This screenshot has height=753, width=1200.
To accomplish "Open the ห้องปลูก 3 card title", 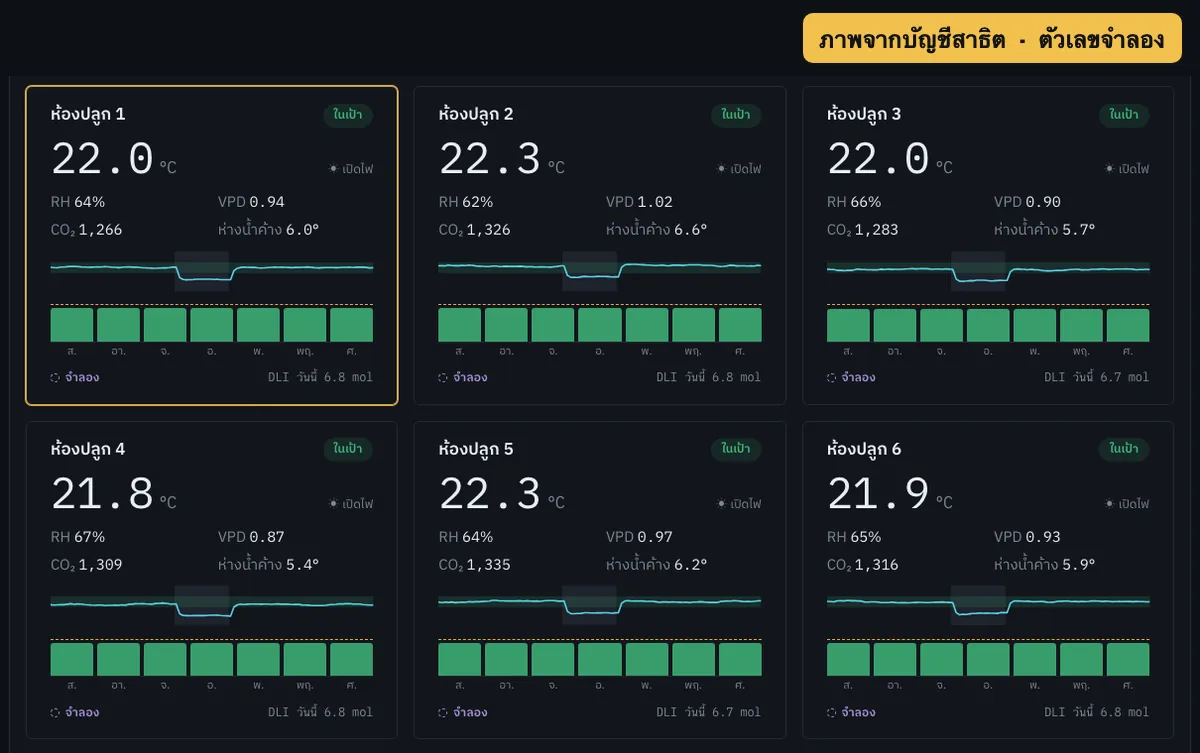I will point(864,114).
